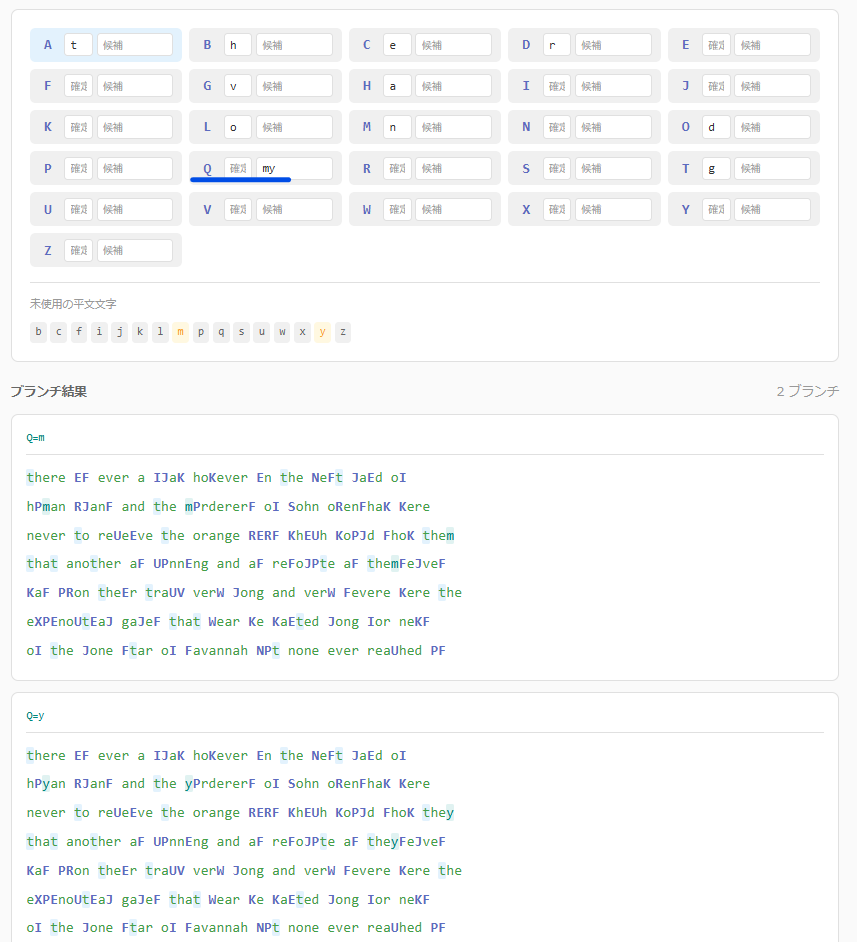The image size is (857, 942).
Task: Click the cipher letter Q label
Action: pos(207,168)
